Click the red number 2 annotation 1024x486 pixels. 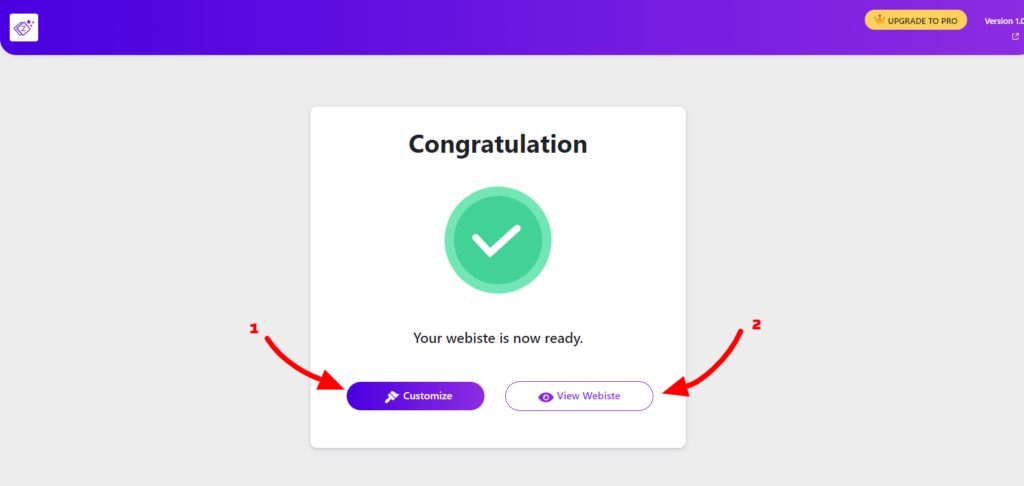point(756,324)
